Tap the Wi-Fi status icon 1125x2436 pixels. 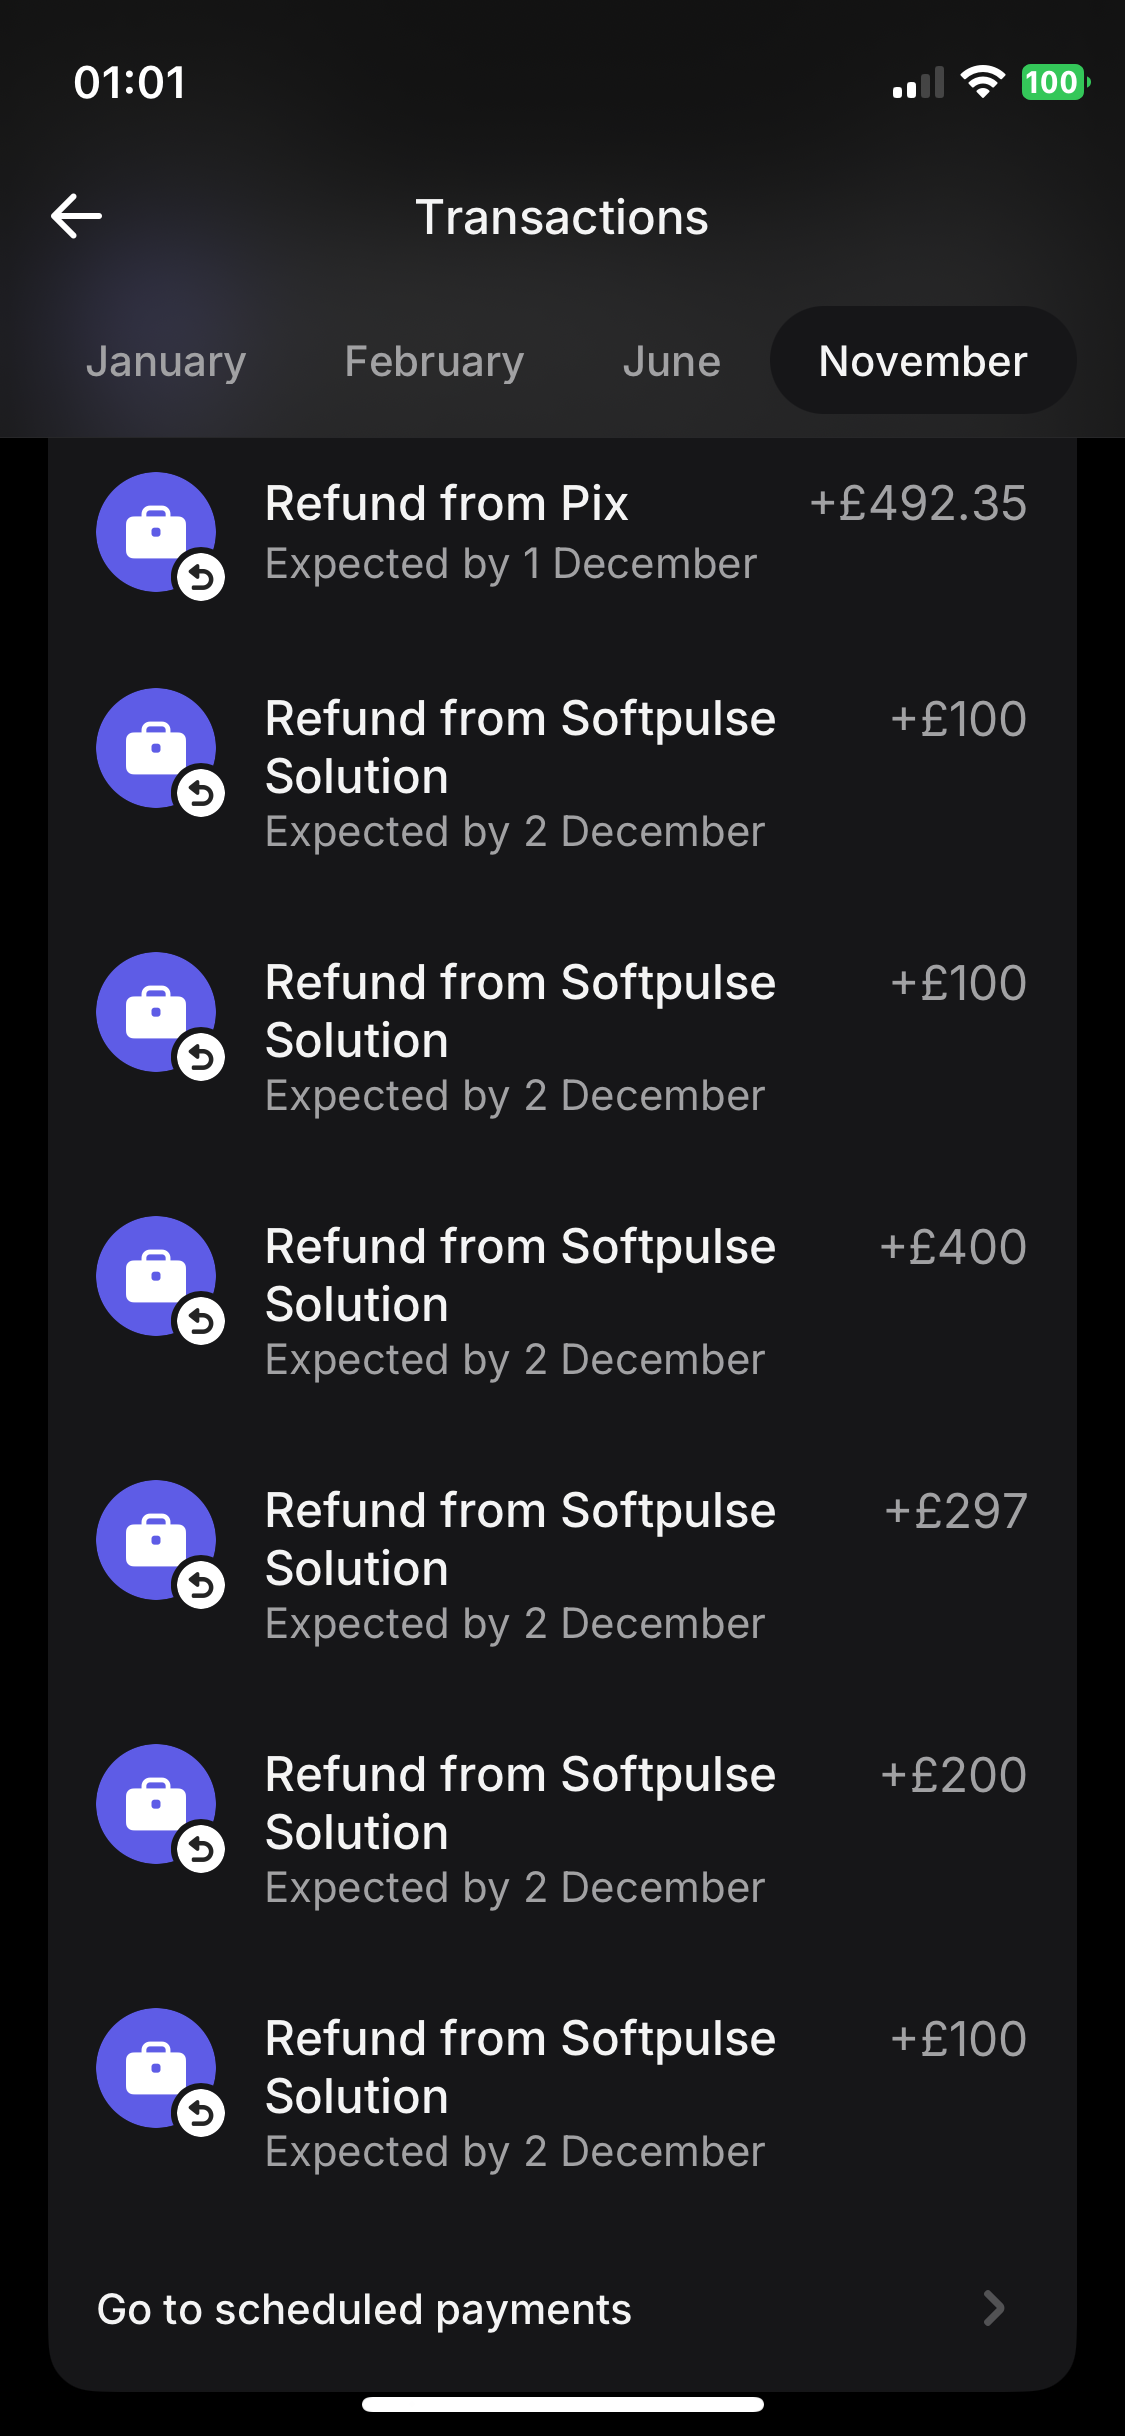coord(982,82)
